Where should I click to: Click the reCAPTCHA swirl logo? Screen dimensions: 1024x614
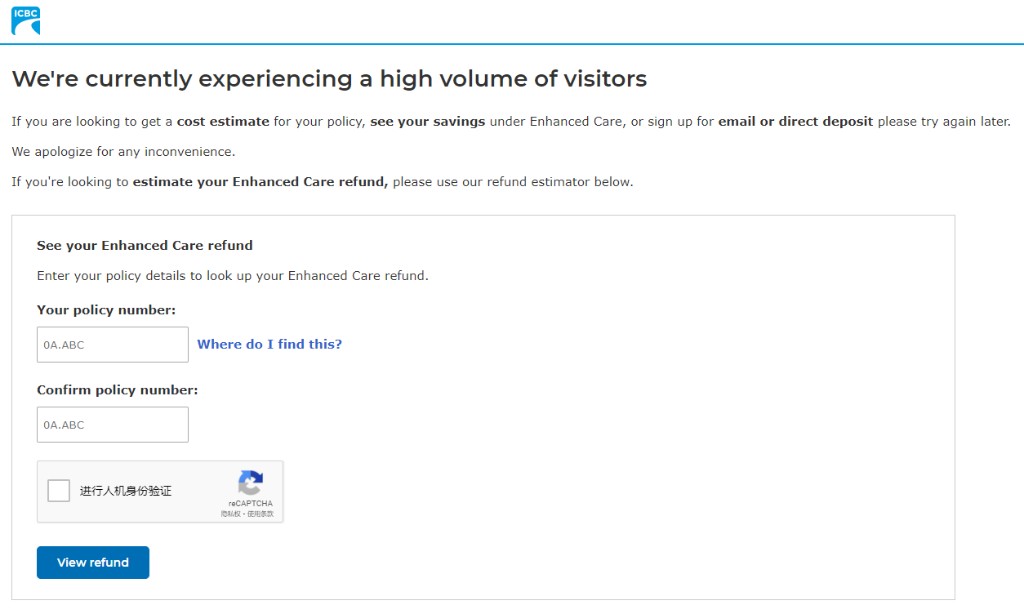[x=250, y=483]
